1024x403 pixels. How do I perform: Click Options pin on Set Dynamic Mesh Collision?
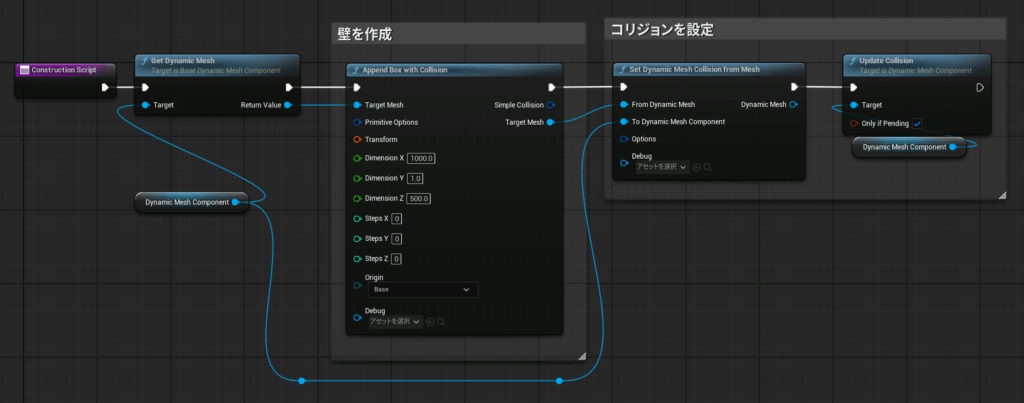(624, 139)
